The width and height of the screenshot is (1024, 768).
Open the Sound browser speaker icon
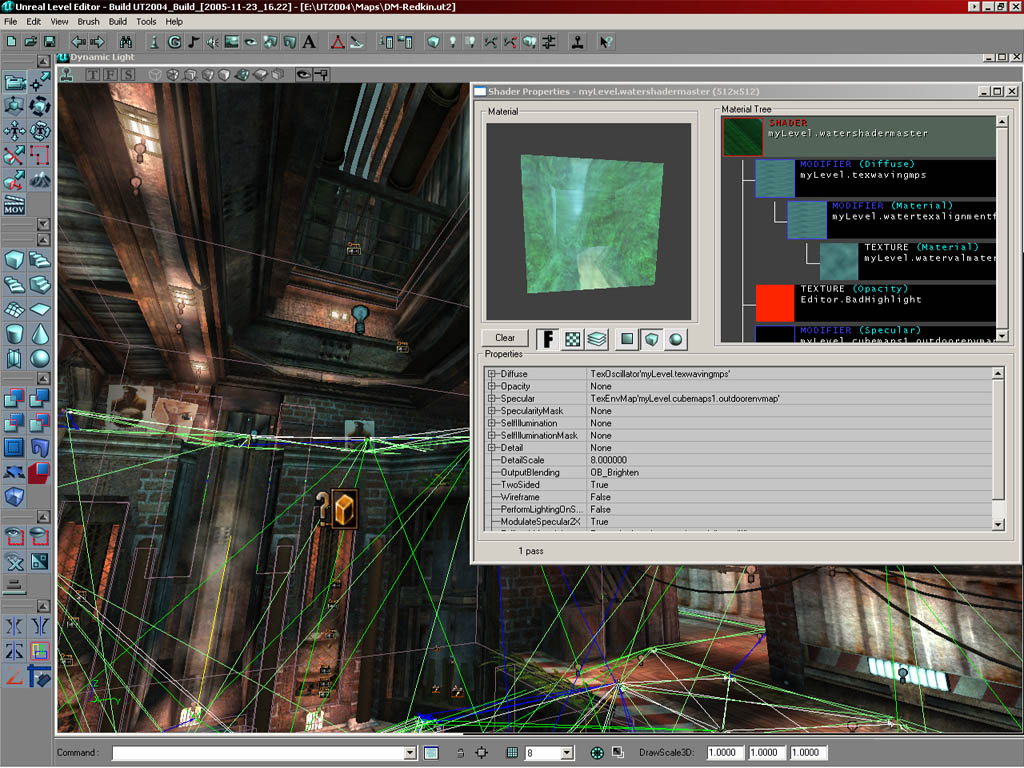click(212, 42)
